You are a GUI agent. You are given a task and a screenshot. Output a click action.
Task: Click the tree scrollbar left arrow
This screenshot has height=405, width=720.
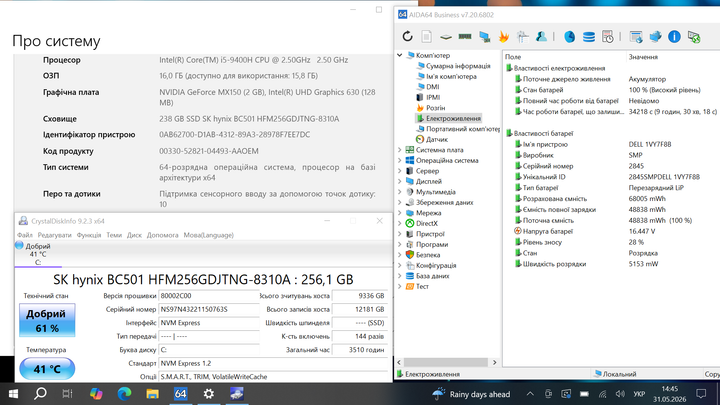(x=399, y=362)
